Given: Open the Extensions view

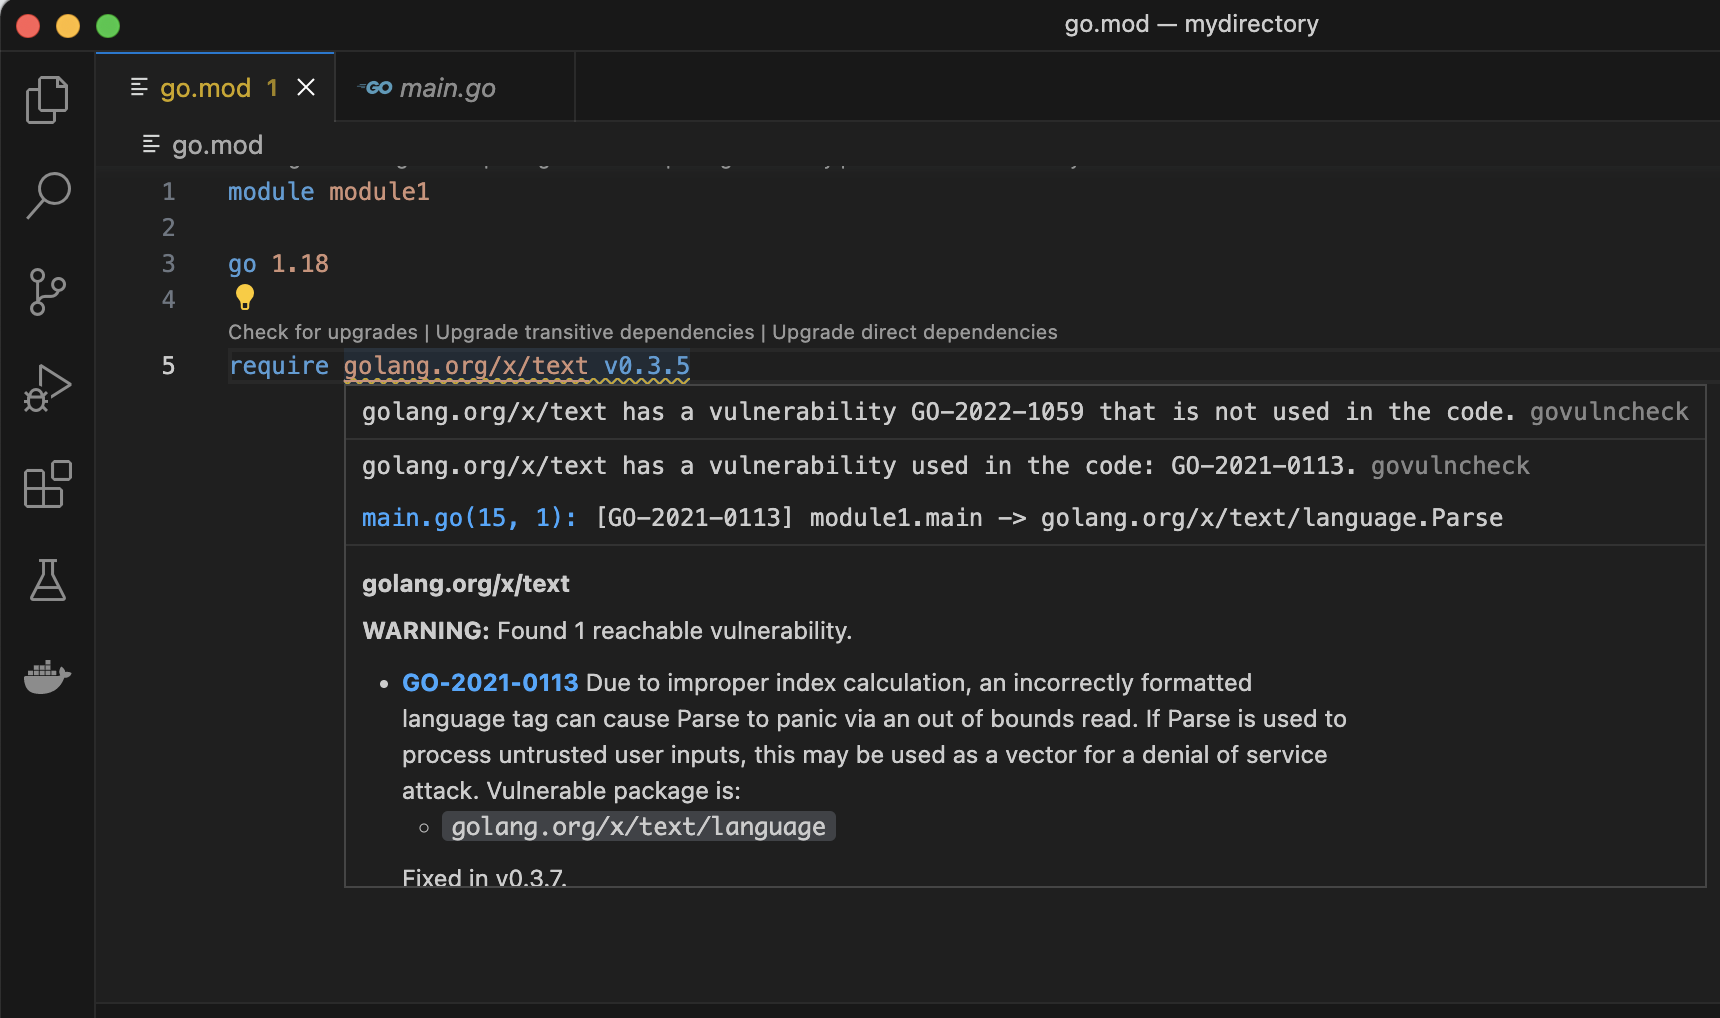Looking at the screenshot, I should pos(46,484).
